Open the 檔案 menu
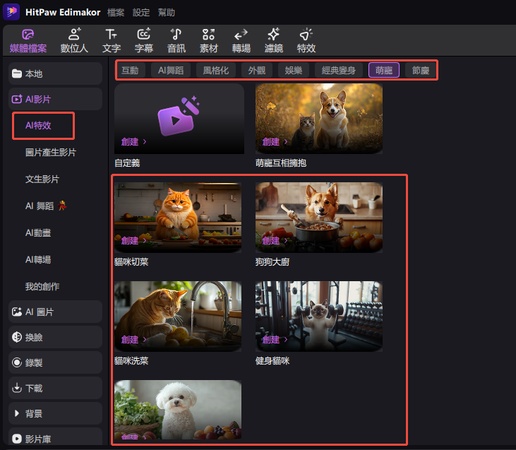 point(116,13)
